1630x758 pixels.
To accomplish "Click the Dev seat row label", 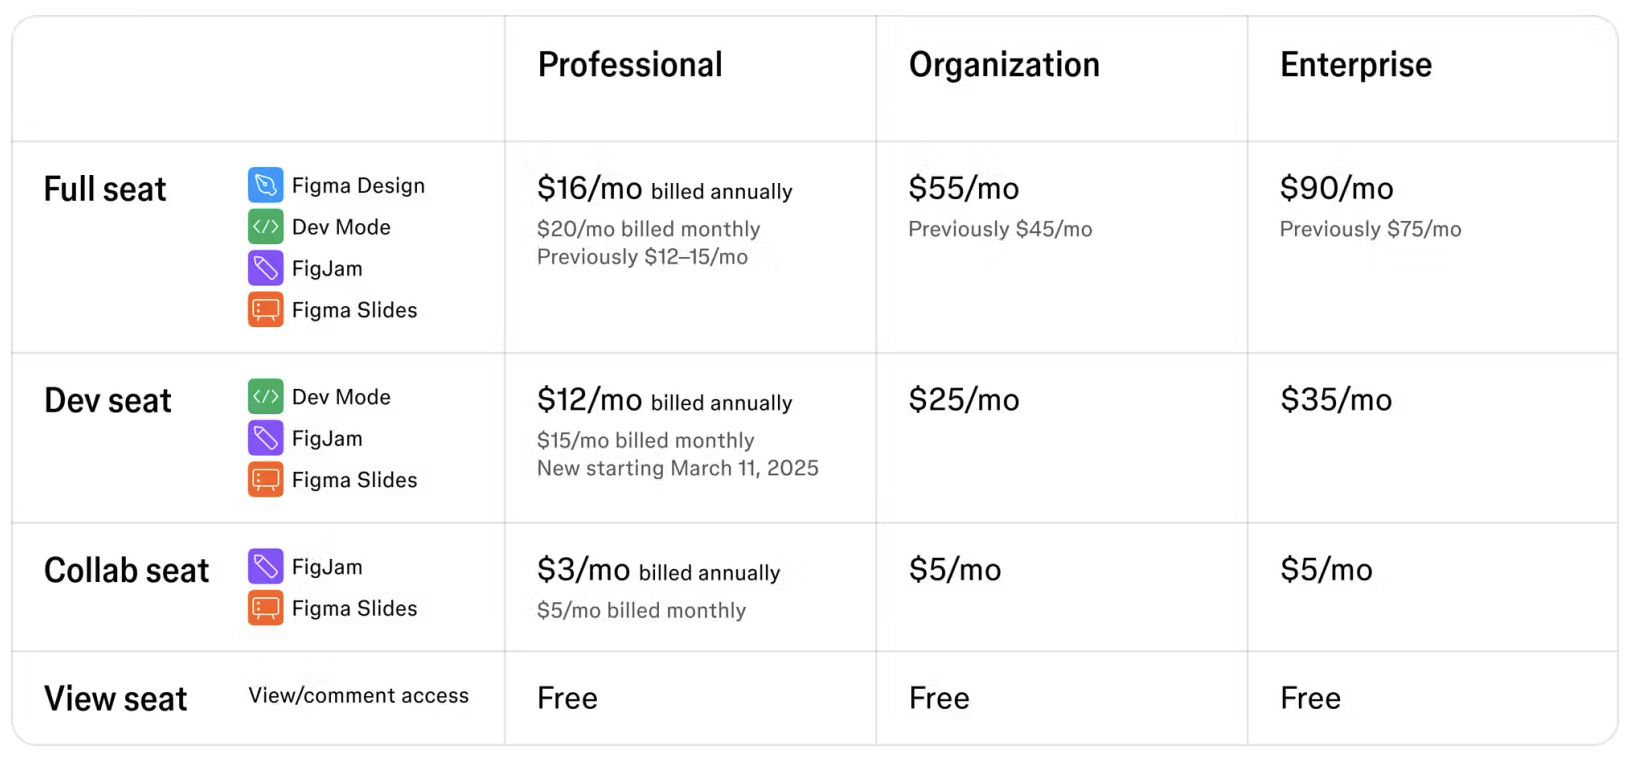I will (x=108, y=401).
